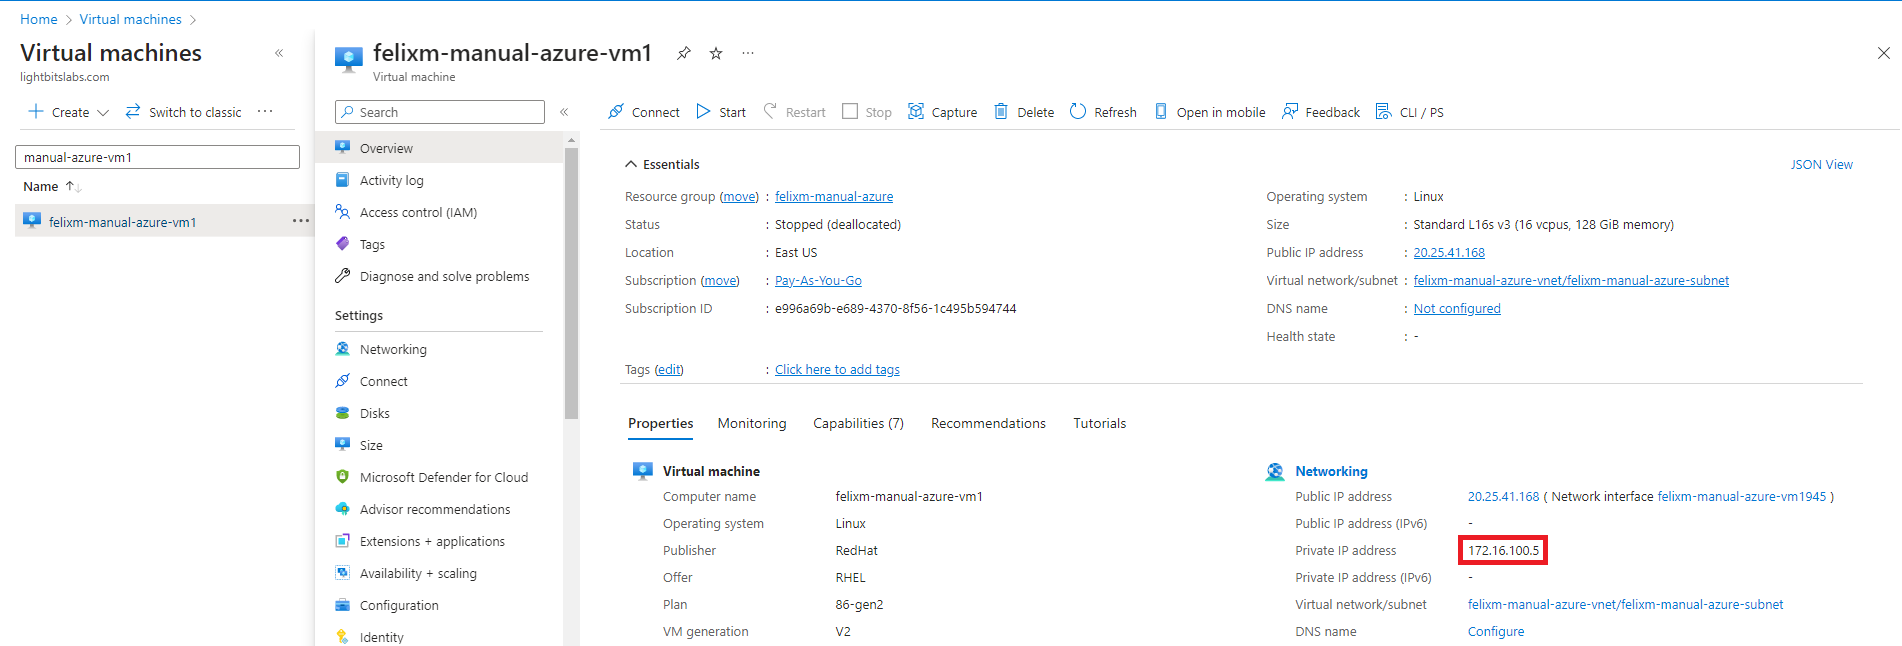
Task: Open CLI / PS command
Action: coord(1410,112)
